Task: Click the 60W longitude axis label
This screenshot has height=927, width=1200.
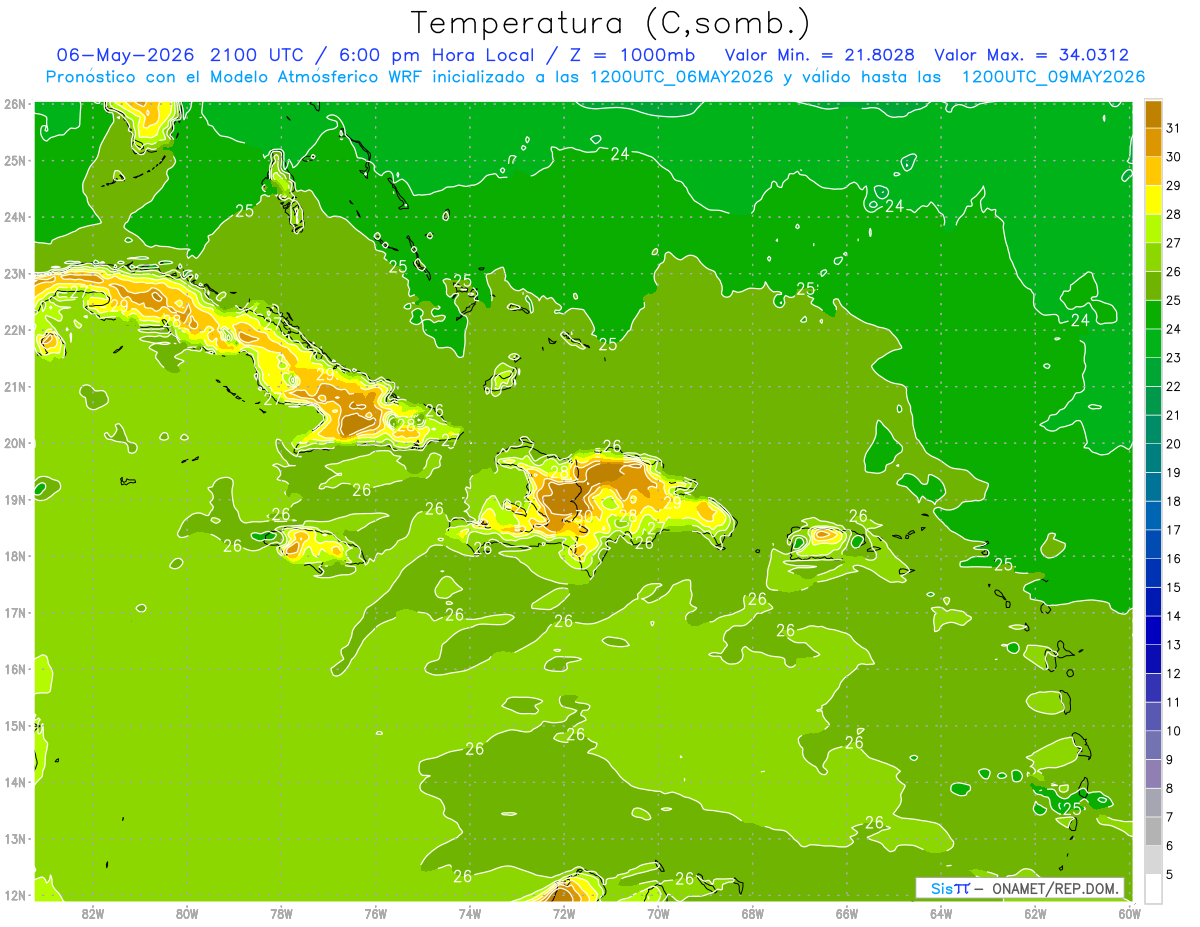Action: tap(1129, 913)
